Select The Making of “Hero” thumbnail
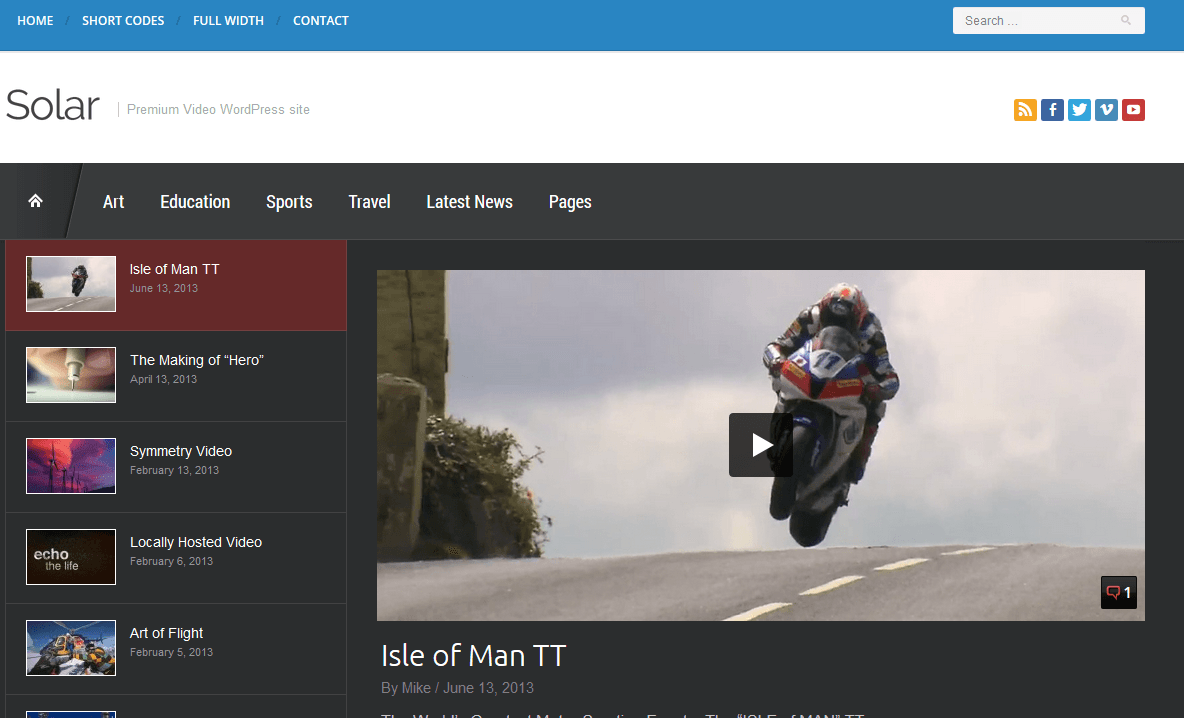Screen dimensions: 1184x718 tap(71, 375)
